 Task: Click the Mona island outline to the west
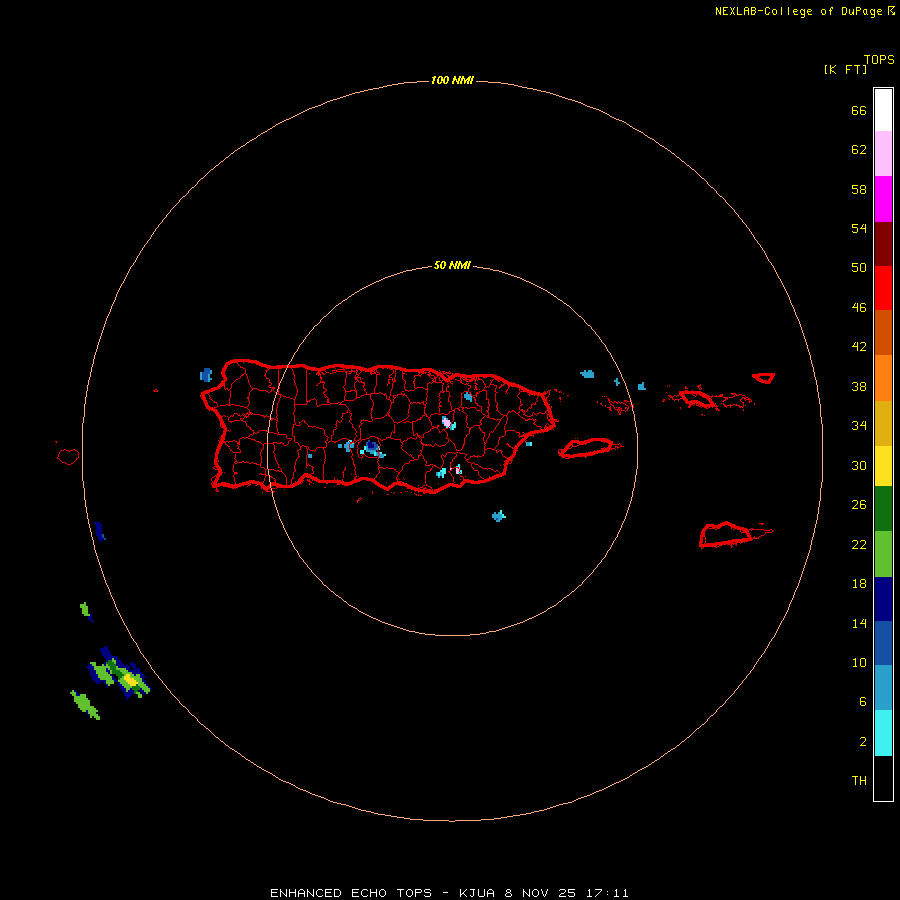68,456
